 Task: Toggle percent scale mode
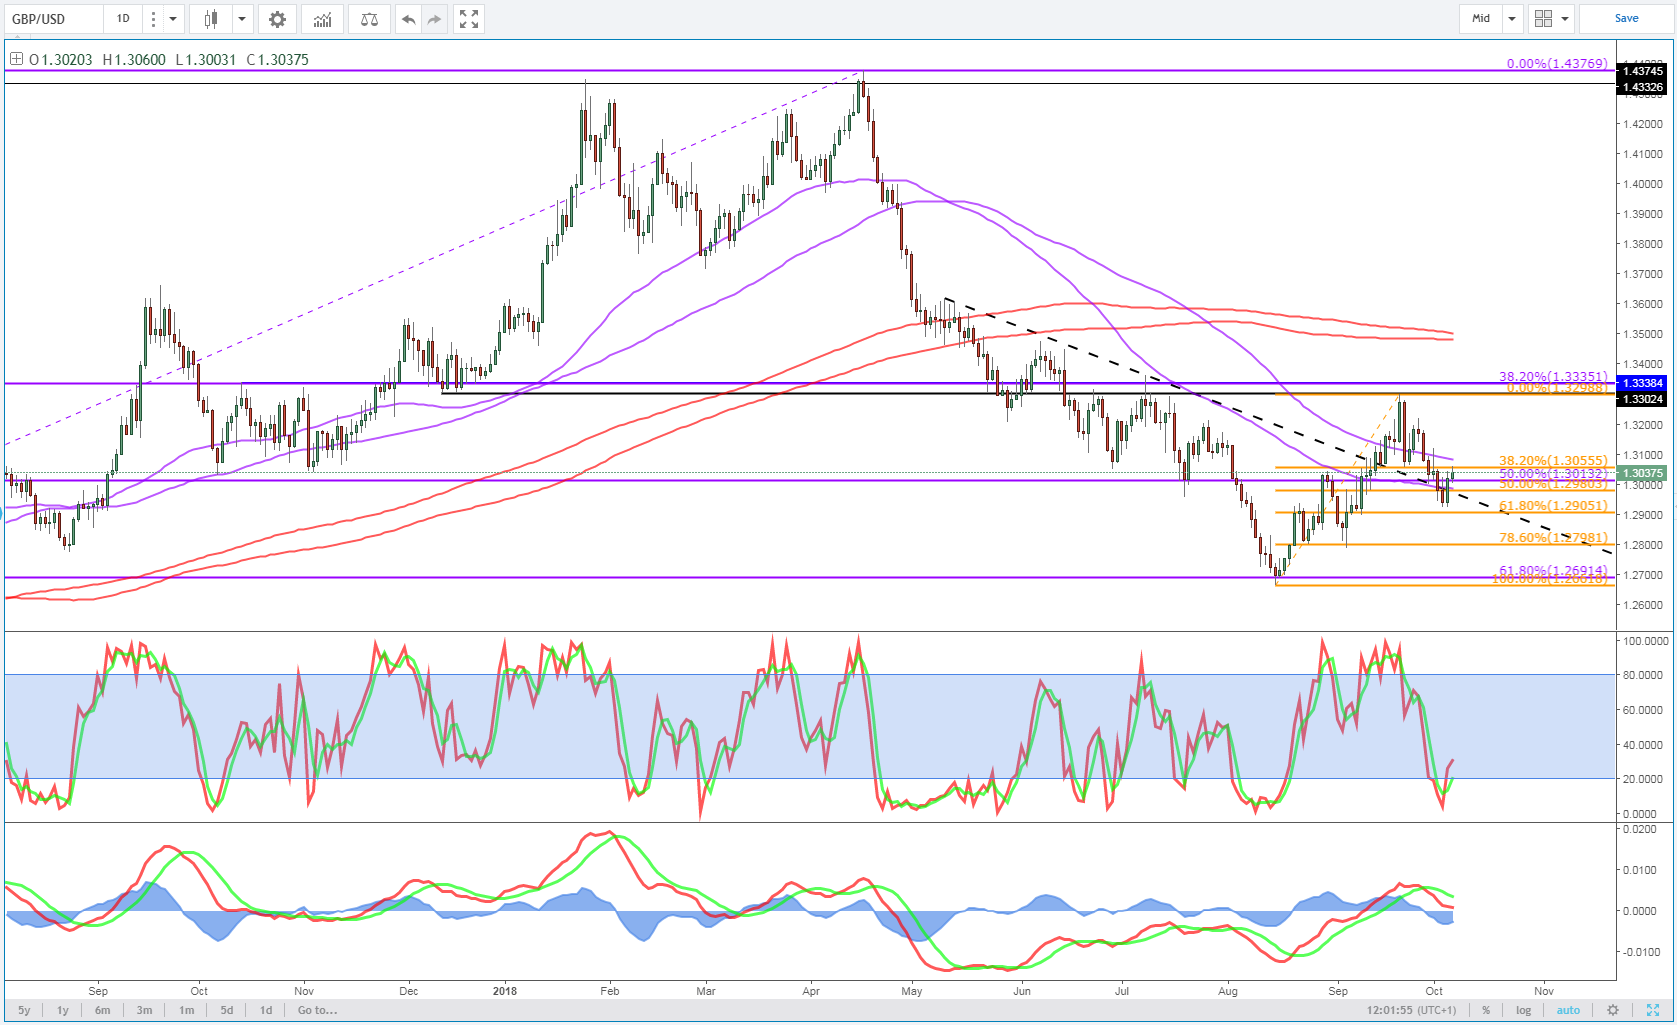click(x=1486, y=1010)
